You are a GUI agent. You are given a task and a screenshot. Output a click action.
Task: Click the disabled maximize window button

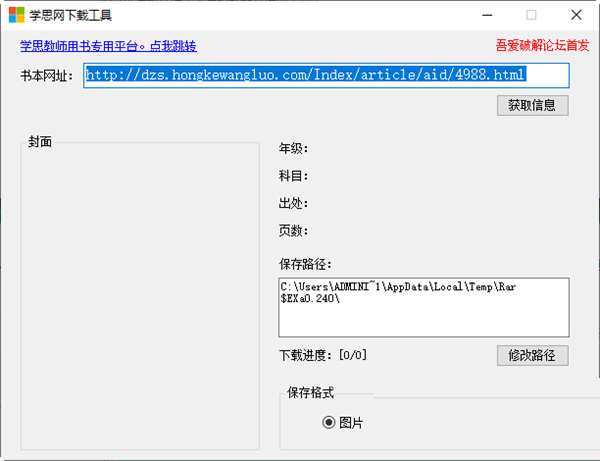[531, 15]
